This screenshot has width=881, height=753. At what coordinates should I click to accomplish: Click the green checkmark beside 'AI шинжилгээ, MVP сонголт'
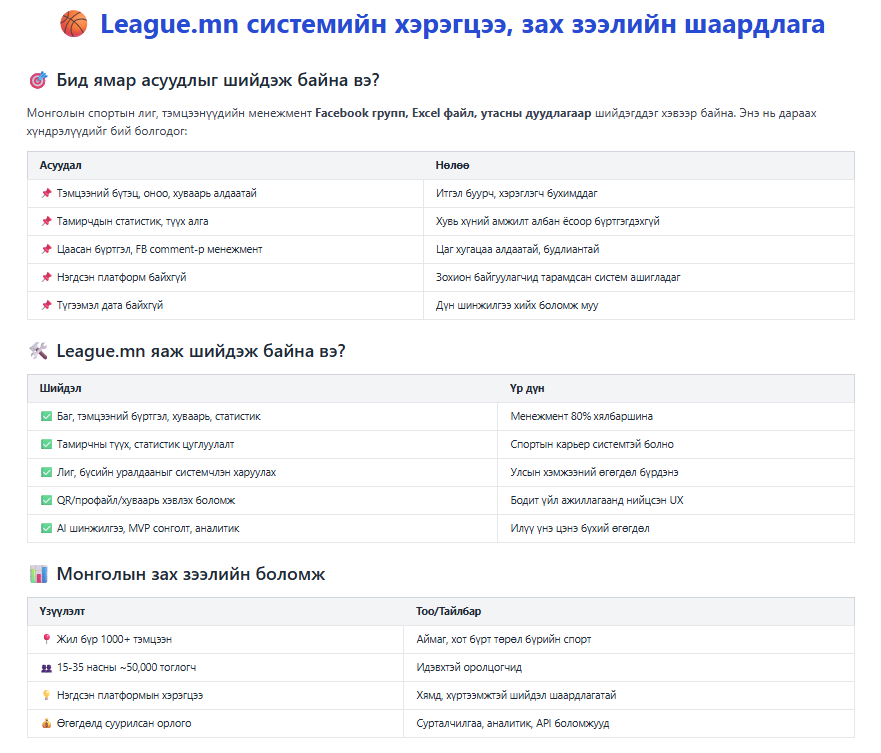46,528
